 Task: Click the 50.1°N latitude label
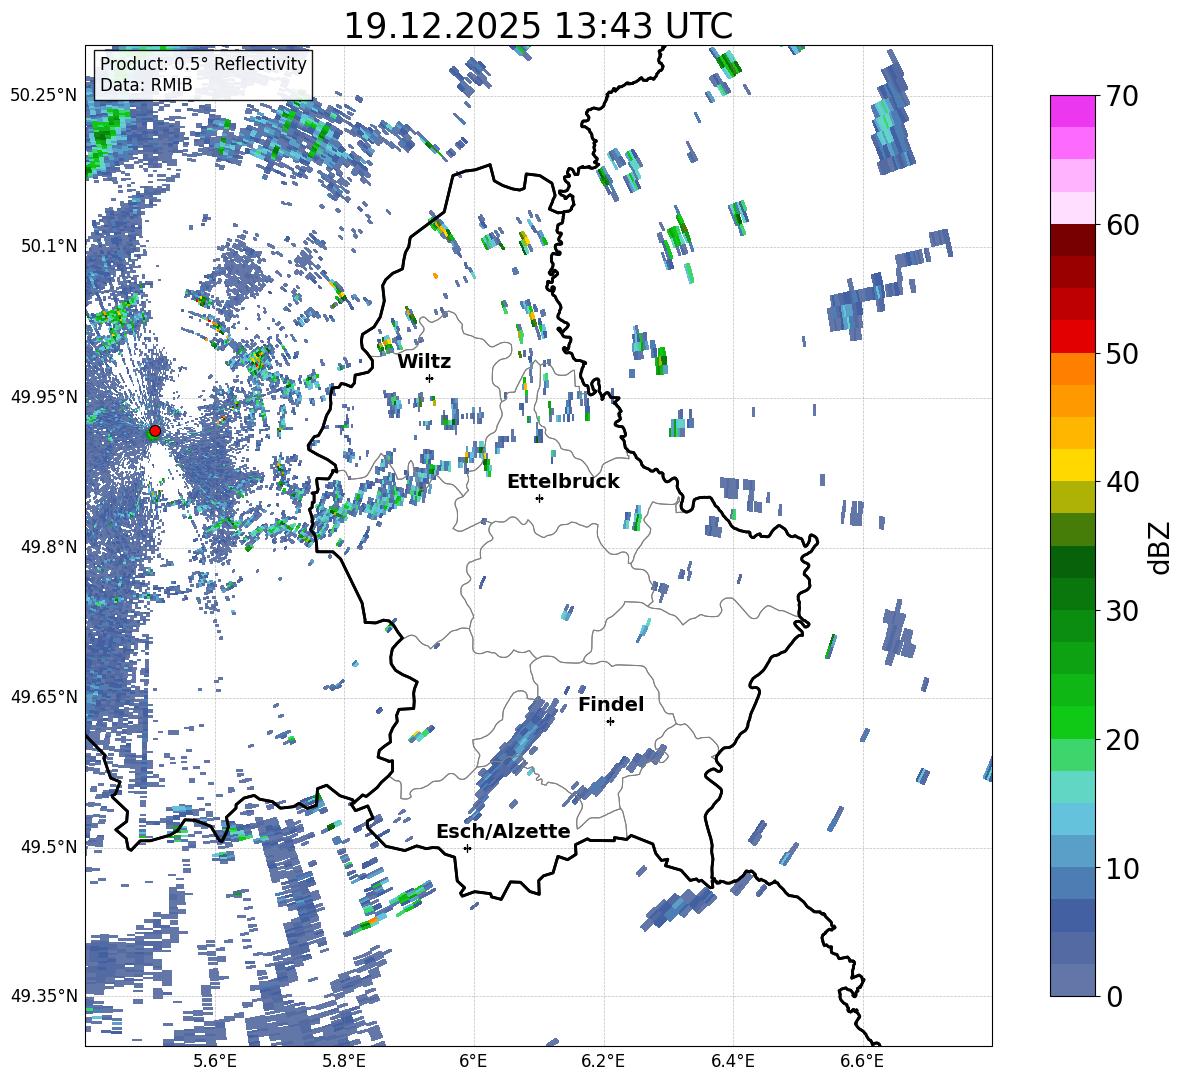coord(48,246)
